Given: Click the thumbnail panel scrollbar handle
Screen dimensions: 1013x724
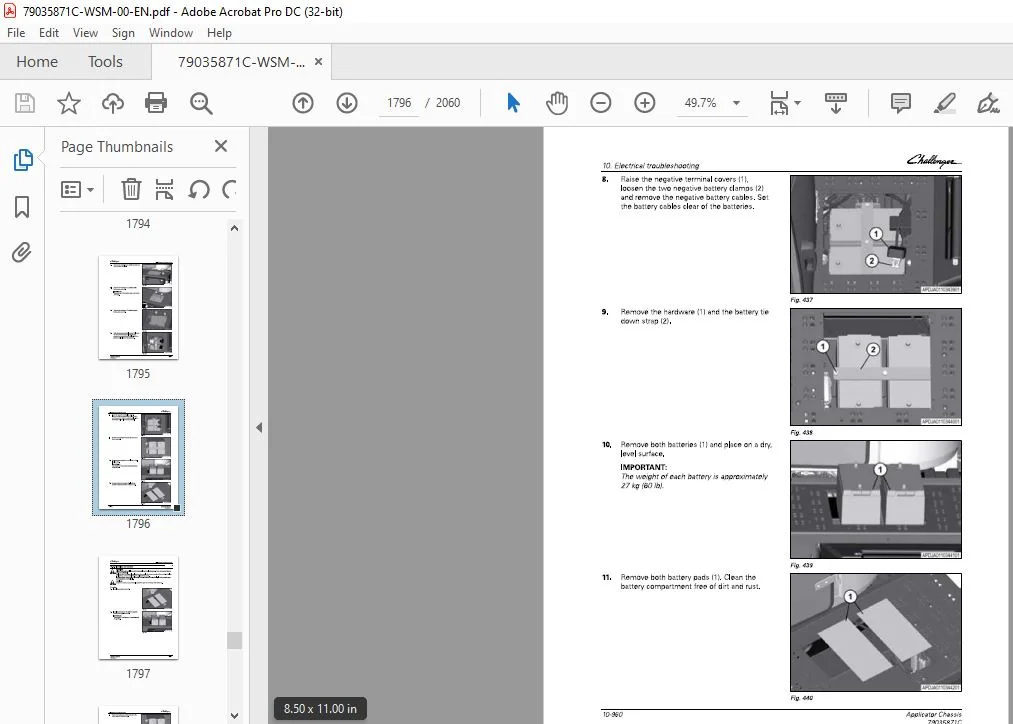Looking at the screenshot, I should pos(235,640).
